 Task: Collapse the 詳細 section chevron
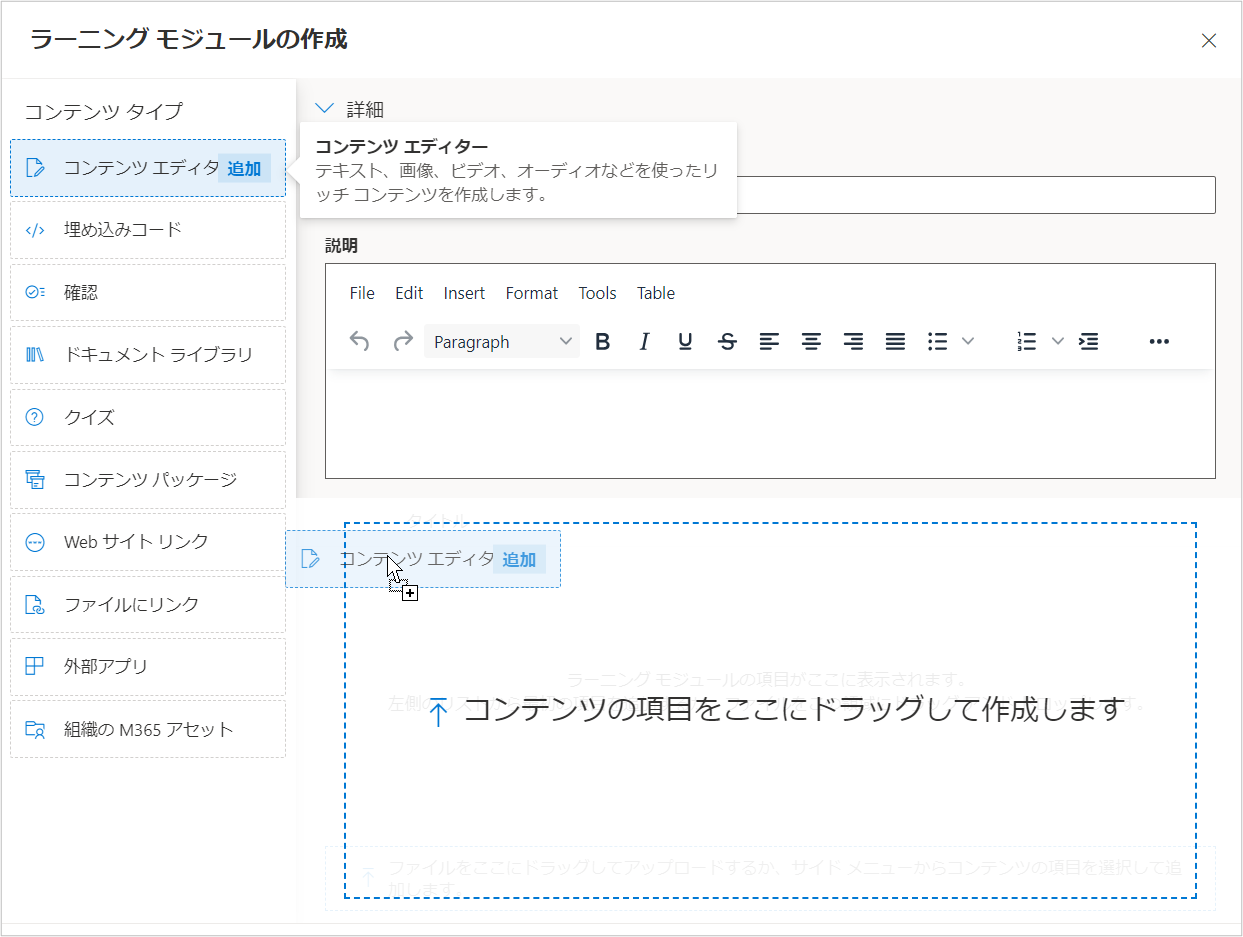(x=324, y=109)
